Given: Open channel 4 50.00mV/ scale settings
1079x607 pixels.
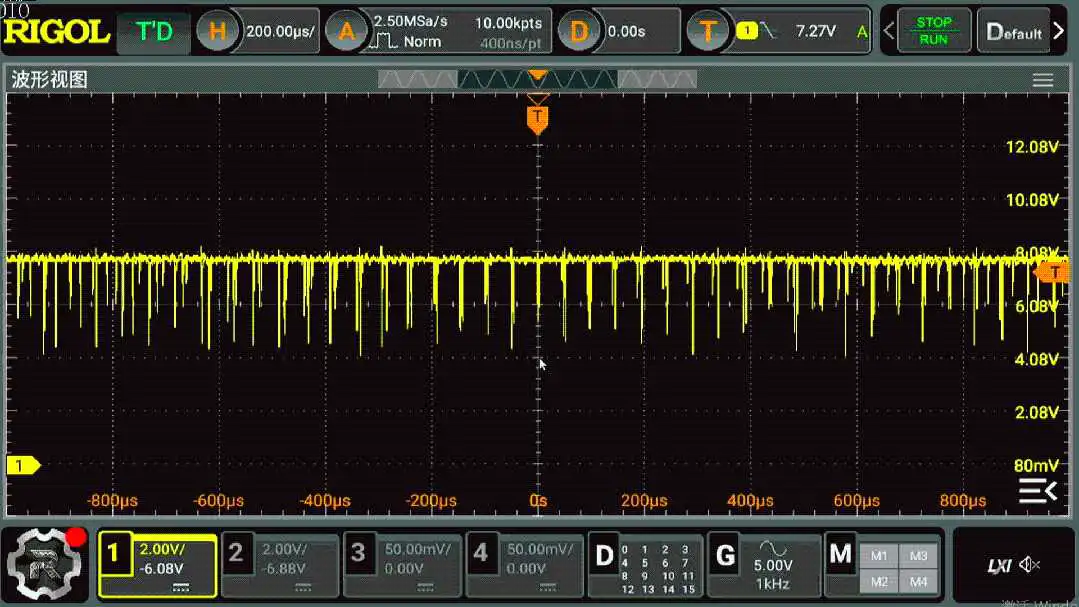Looking at the screenshot, I should (x=540, y=549).
